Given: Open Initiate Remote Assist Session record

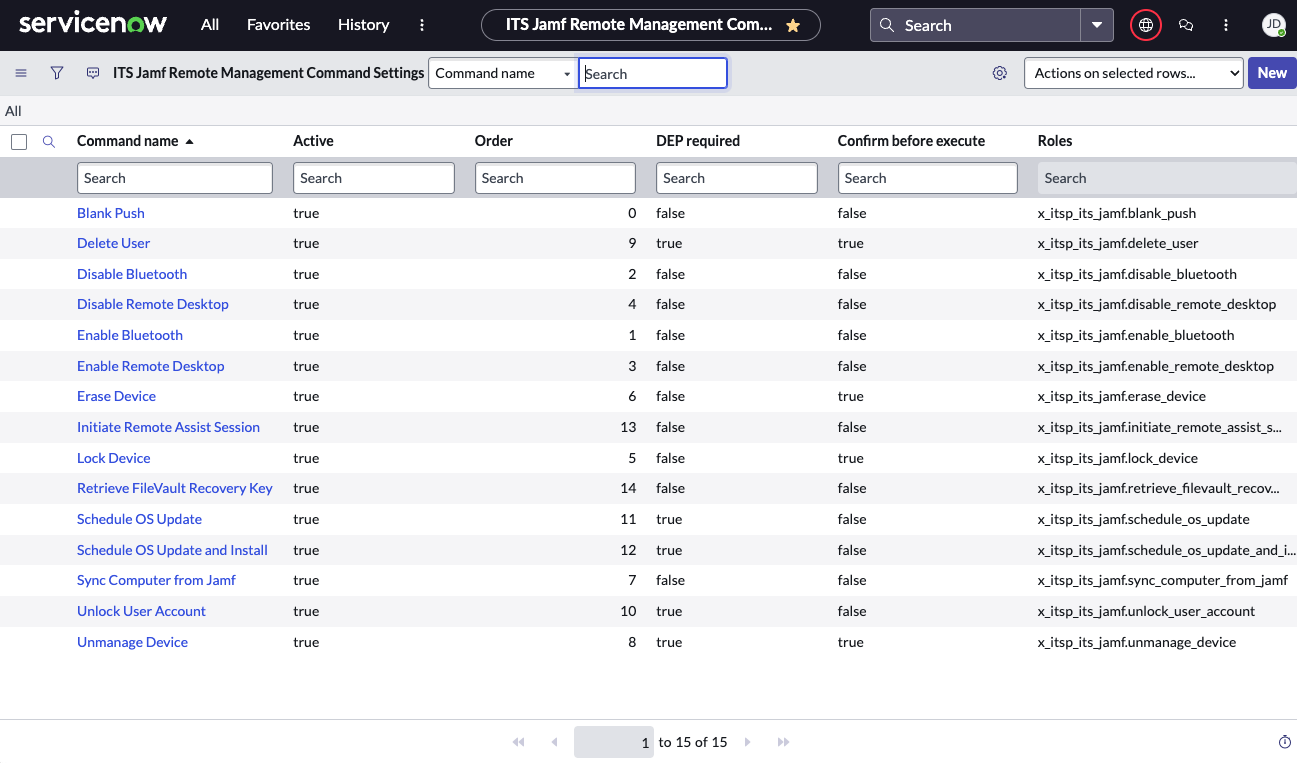Looking at the screenshot, I should click(168, 427).
